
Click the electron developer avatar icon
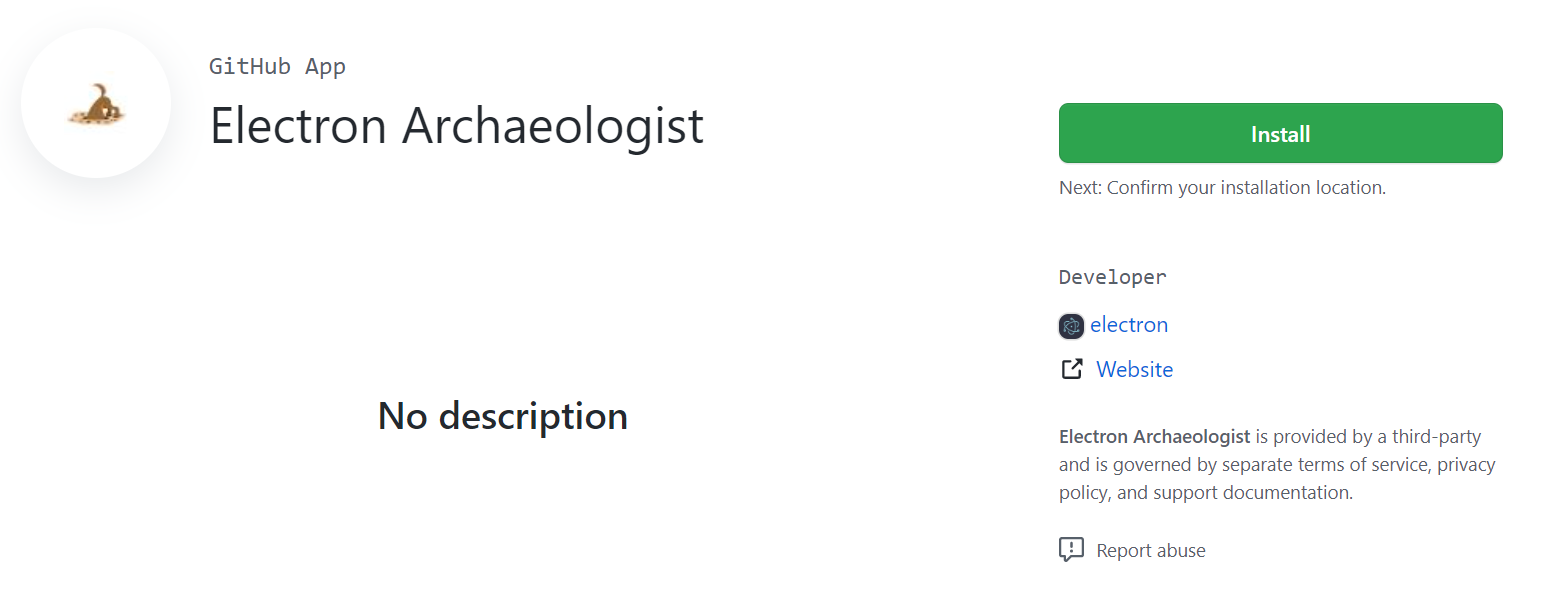point(1071,326)
